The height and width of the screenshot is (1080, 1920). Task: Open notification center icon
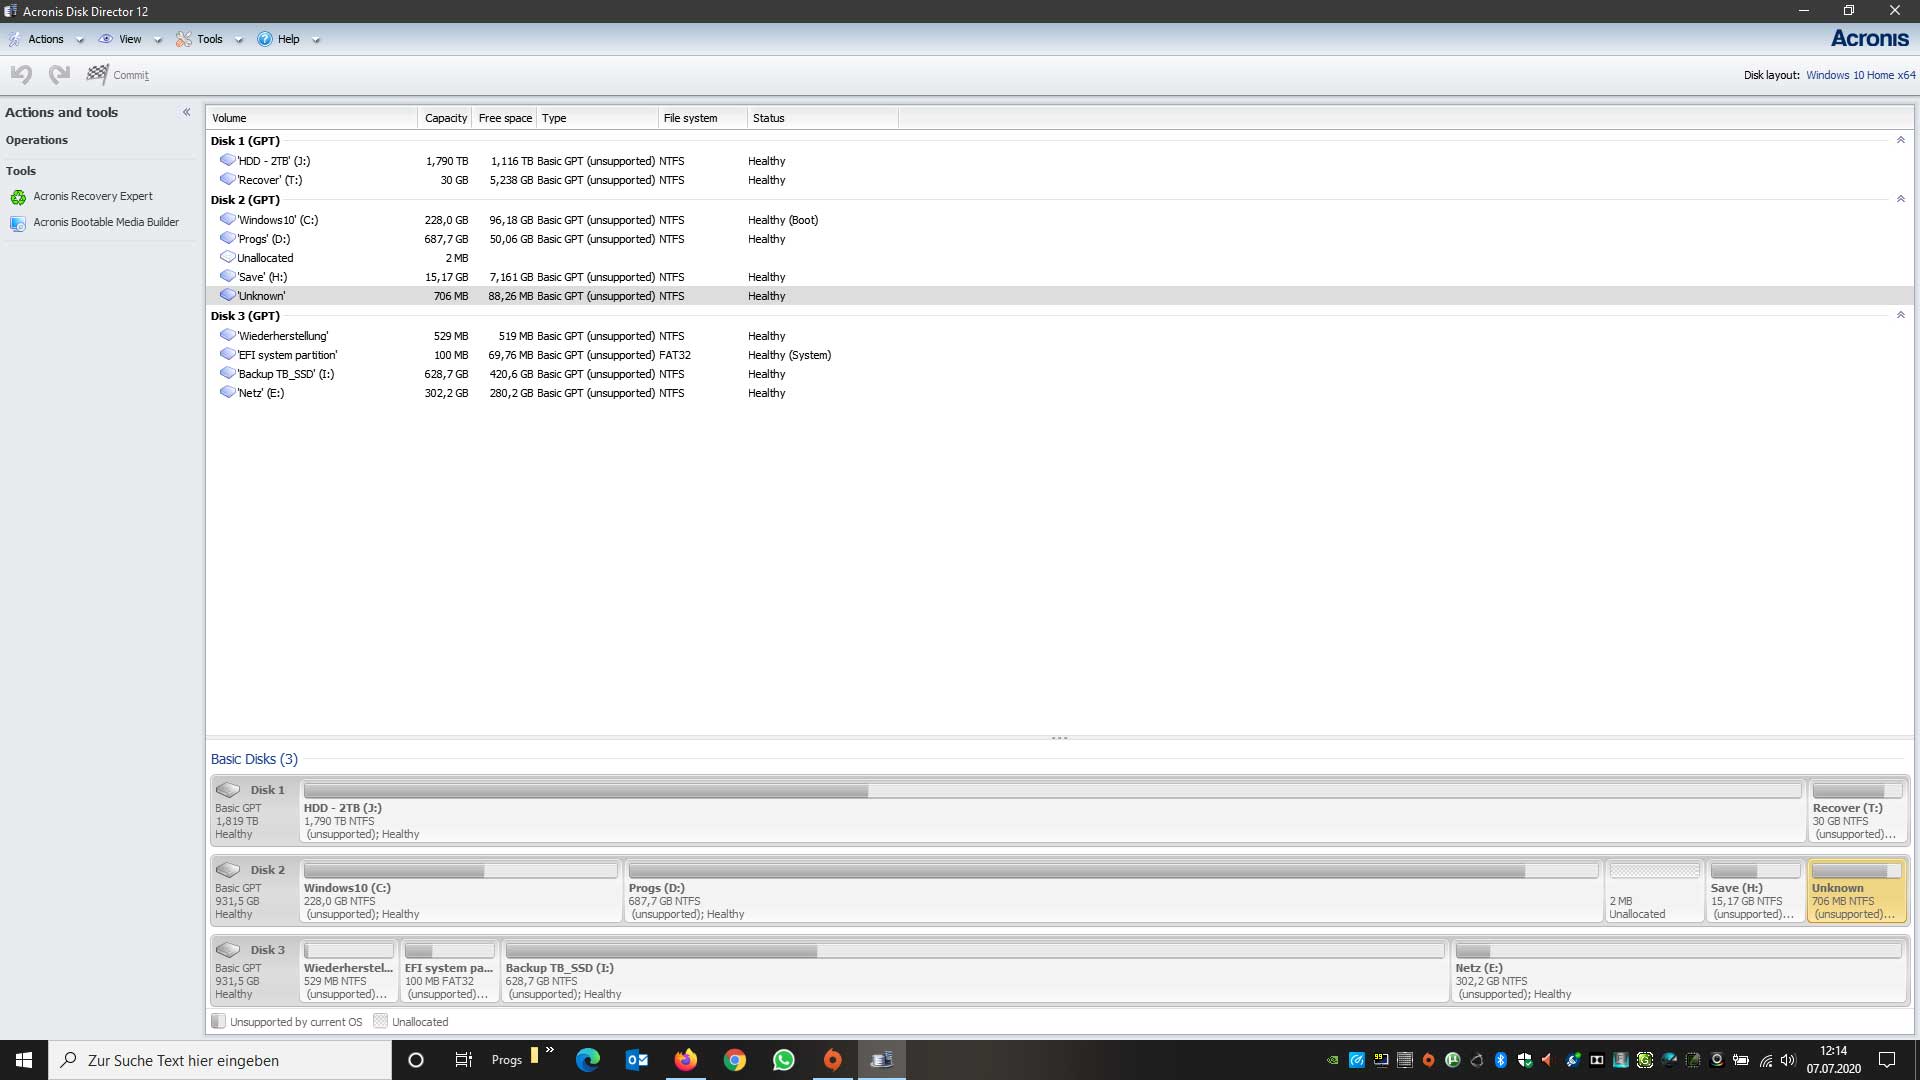tap(1887, 1060)
